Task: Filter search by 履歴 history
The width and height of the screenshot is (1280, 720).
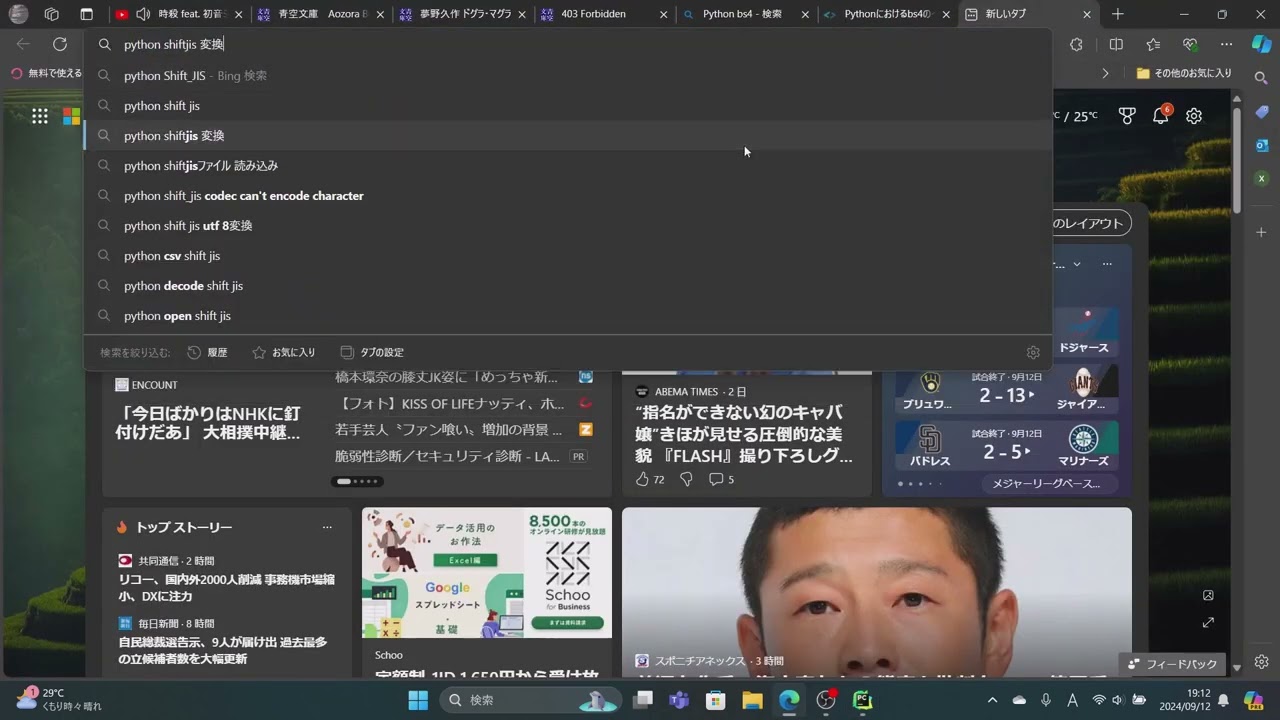Action: (x=208, y=352)
